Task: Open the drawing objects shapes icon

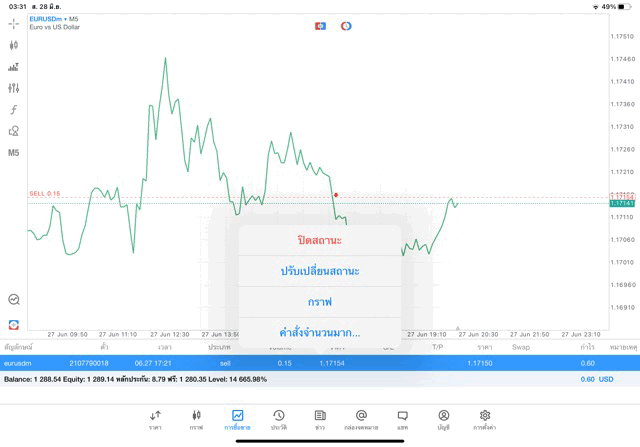Action: (14, 131)
